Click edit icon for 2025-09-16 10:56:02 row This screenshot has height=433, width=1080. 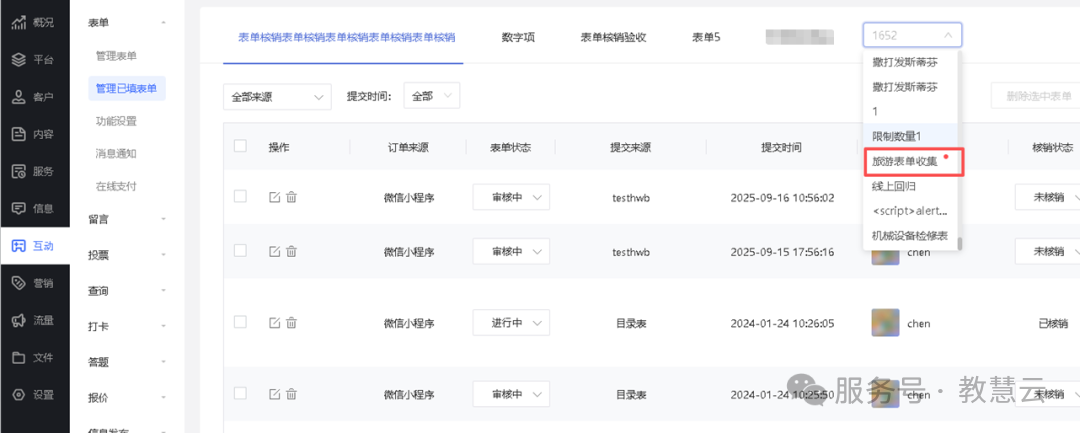click(274, 198)
